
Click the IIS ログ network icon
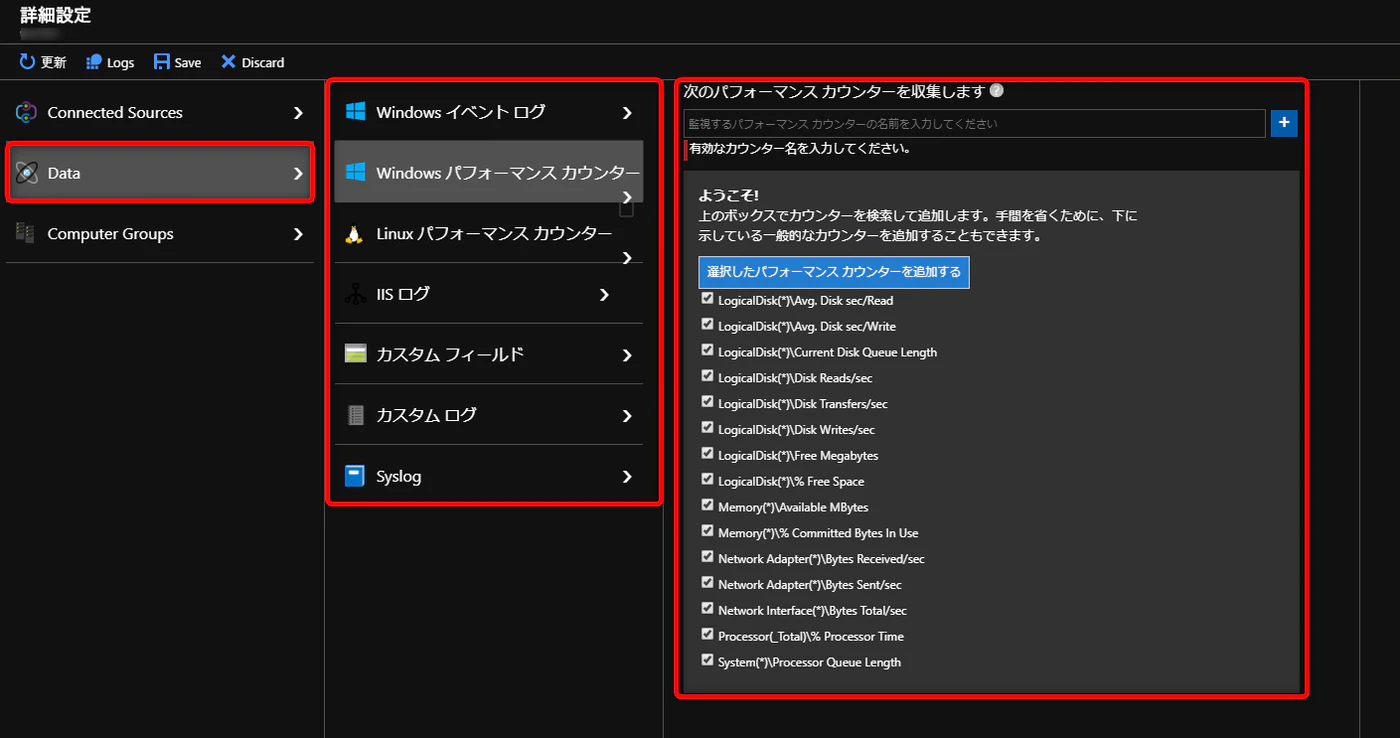point(355,294)
